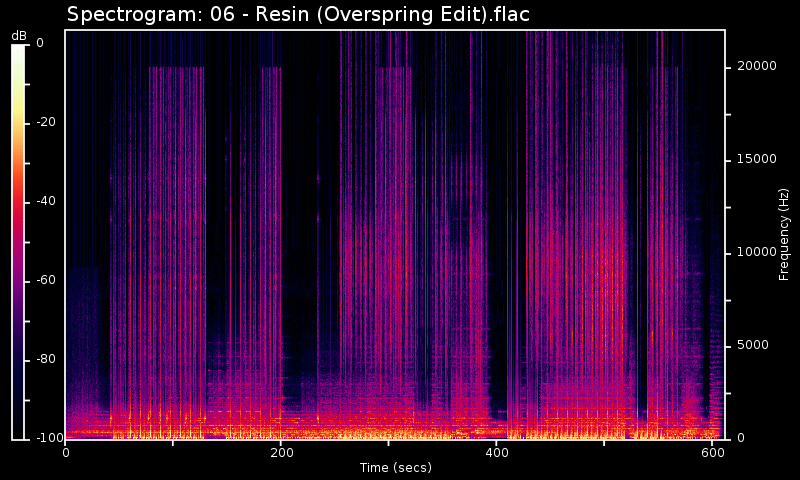
Task: Click the "Time (secs)" axis label
Action: click(395, 467)
